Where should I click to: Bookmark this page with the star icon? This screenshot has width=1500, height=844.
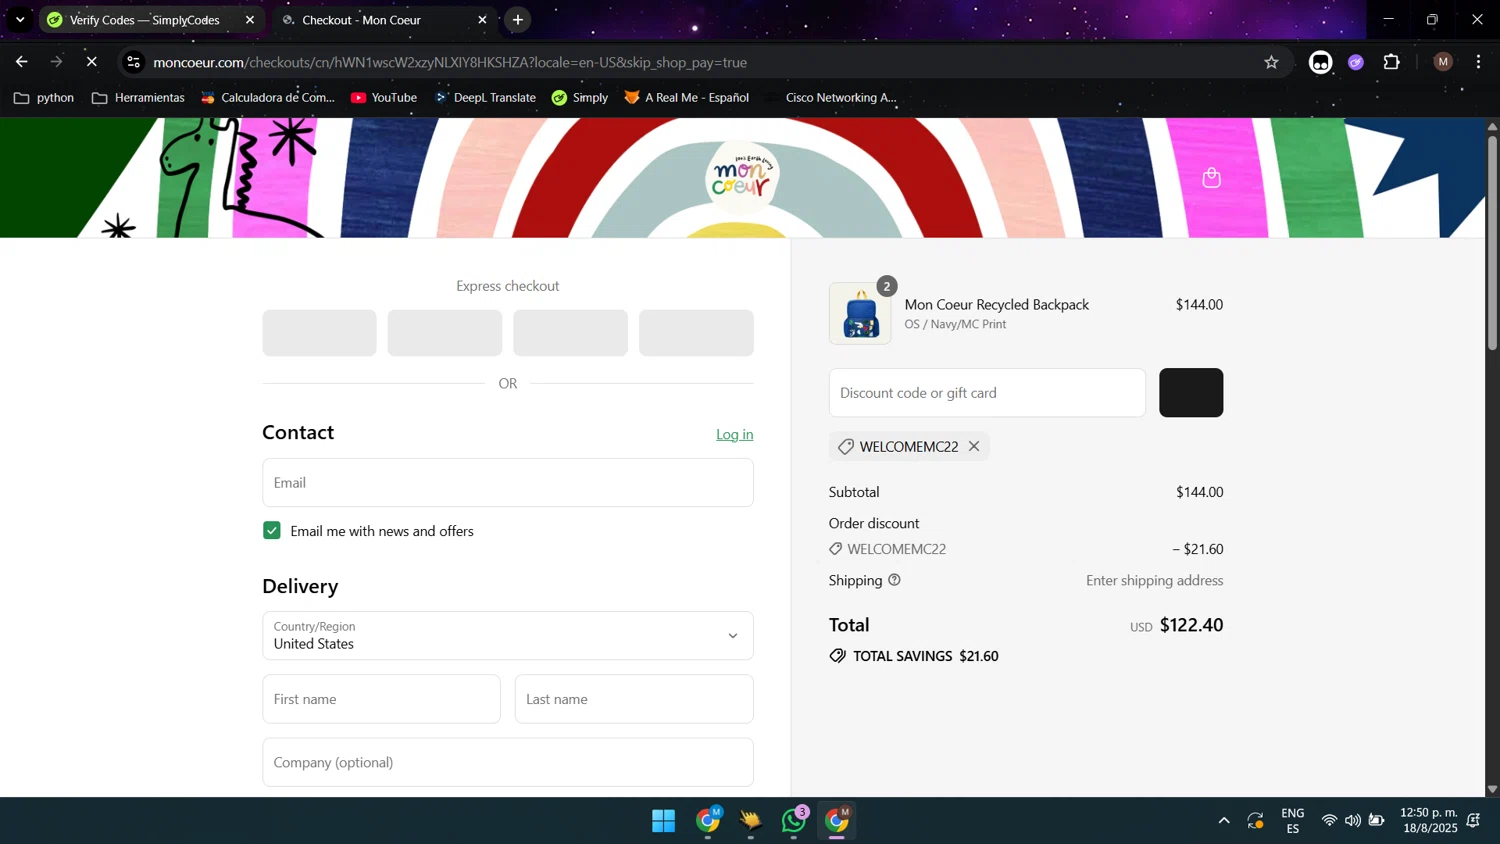tap(1271, 62)
